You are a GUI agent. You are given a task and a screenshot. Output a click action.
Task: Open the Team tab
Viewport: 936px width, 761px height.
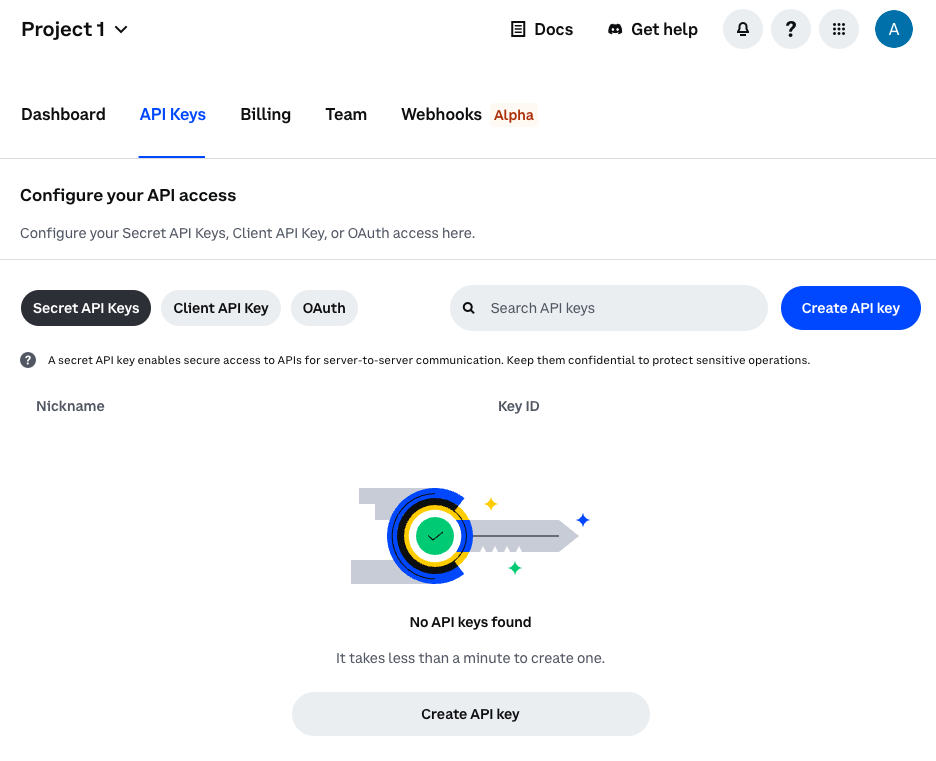coord(346,114)
